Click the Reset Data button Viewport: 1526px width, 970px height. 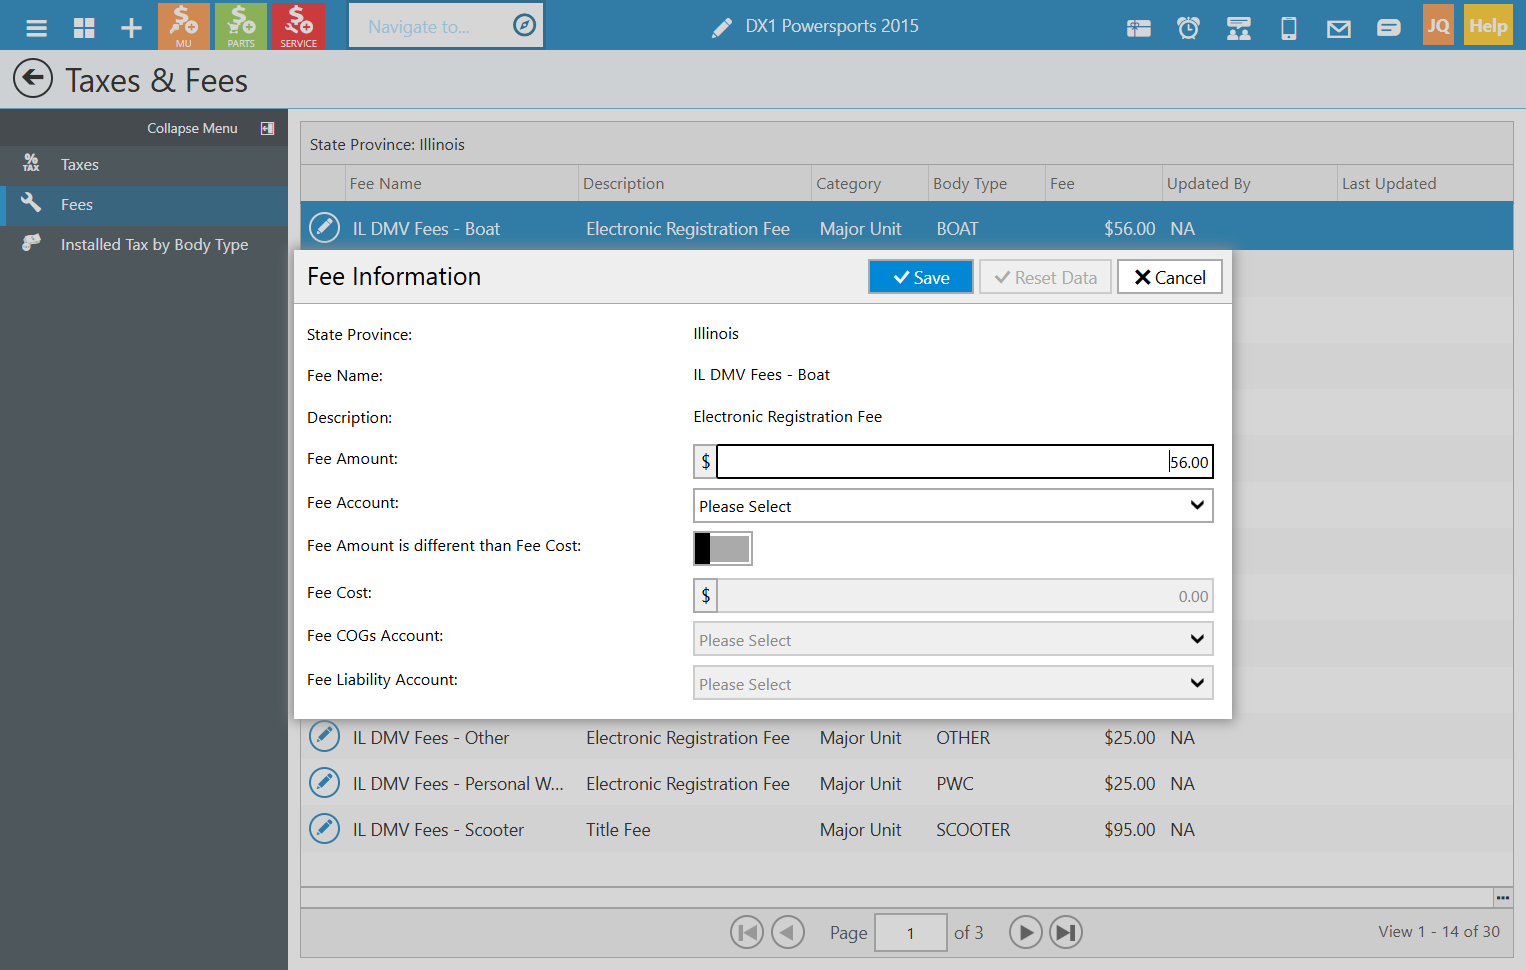(x=1045, y=277)
